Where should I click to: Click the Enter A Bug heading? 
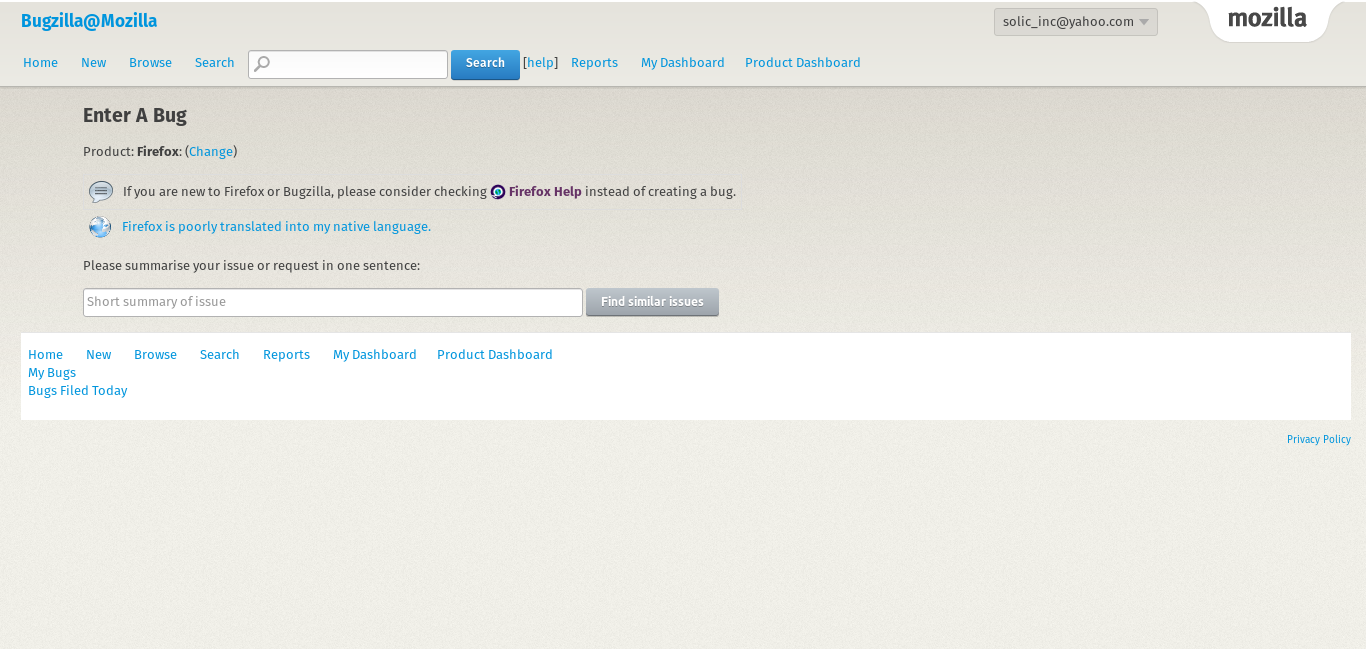tap(135, 115)
